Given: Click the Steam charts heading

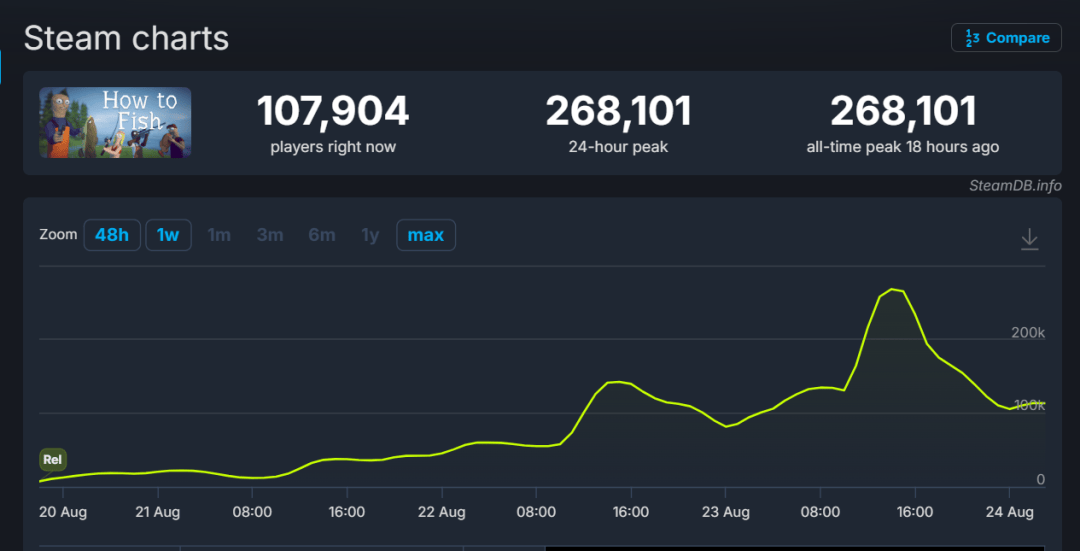Looking at the screenshot, I should 126,39.
